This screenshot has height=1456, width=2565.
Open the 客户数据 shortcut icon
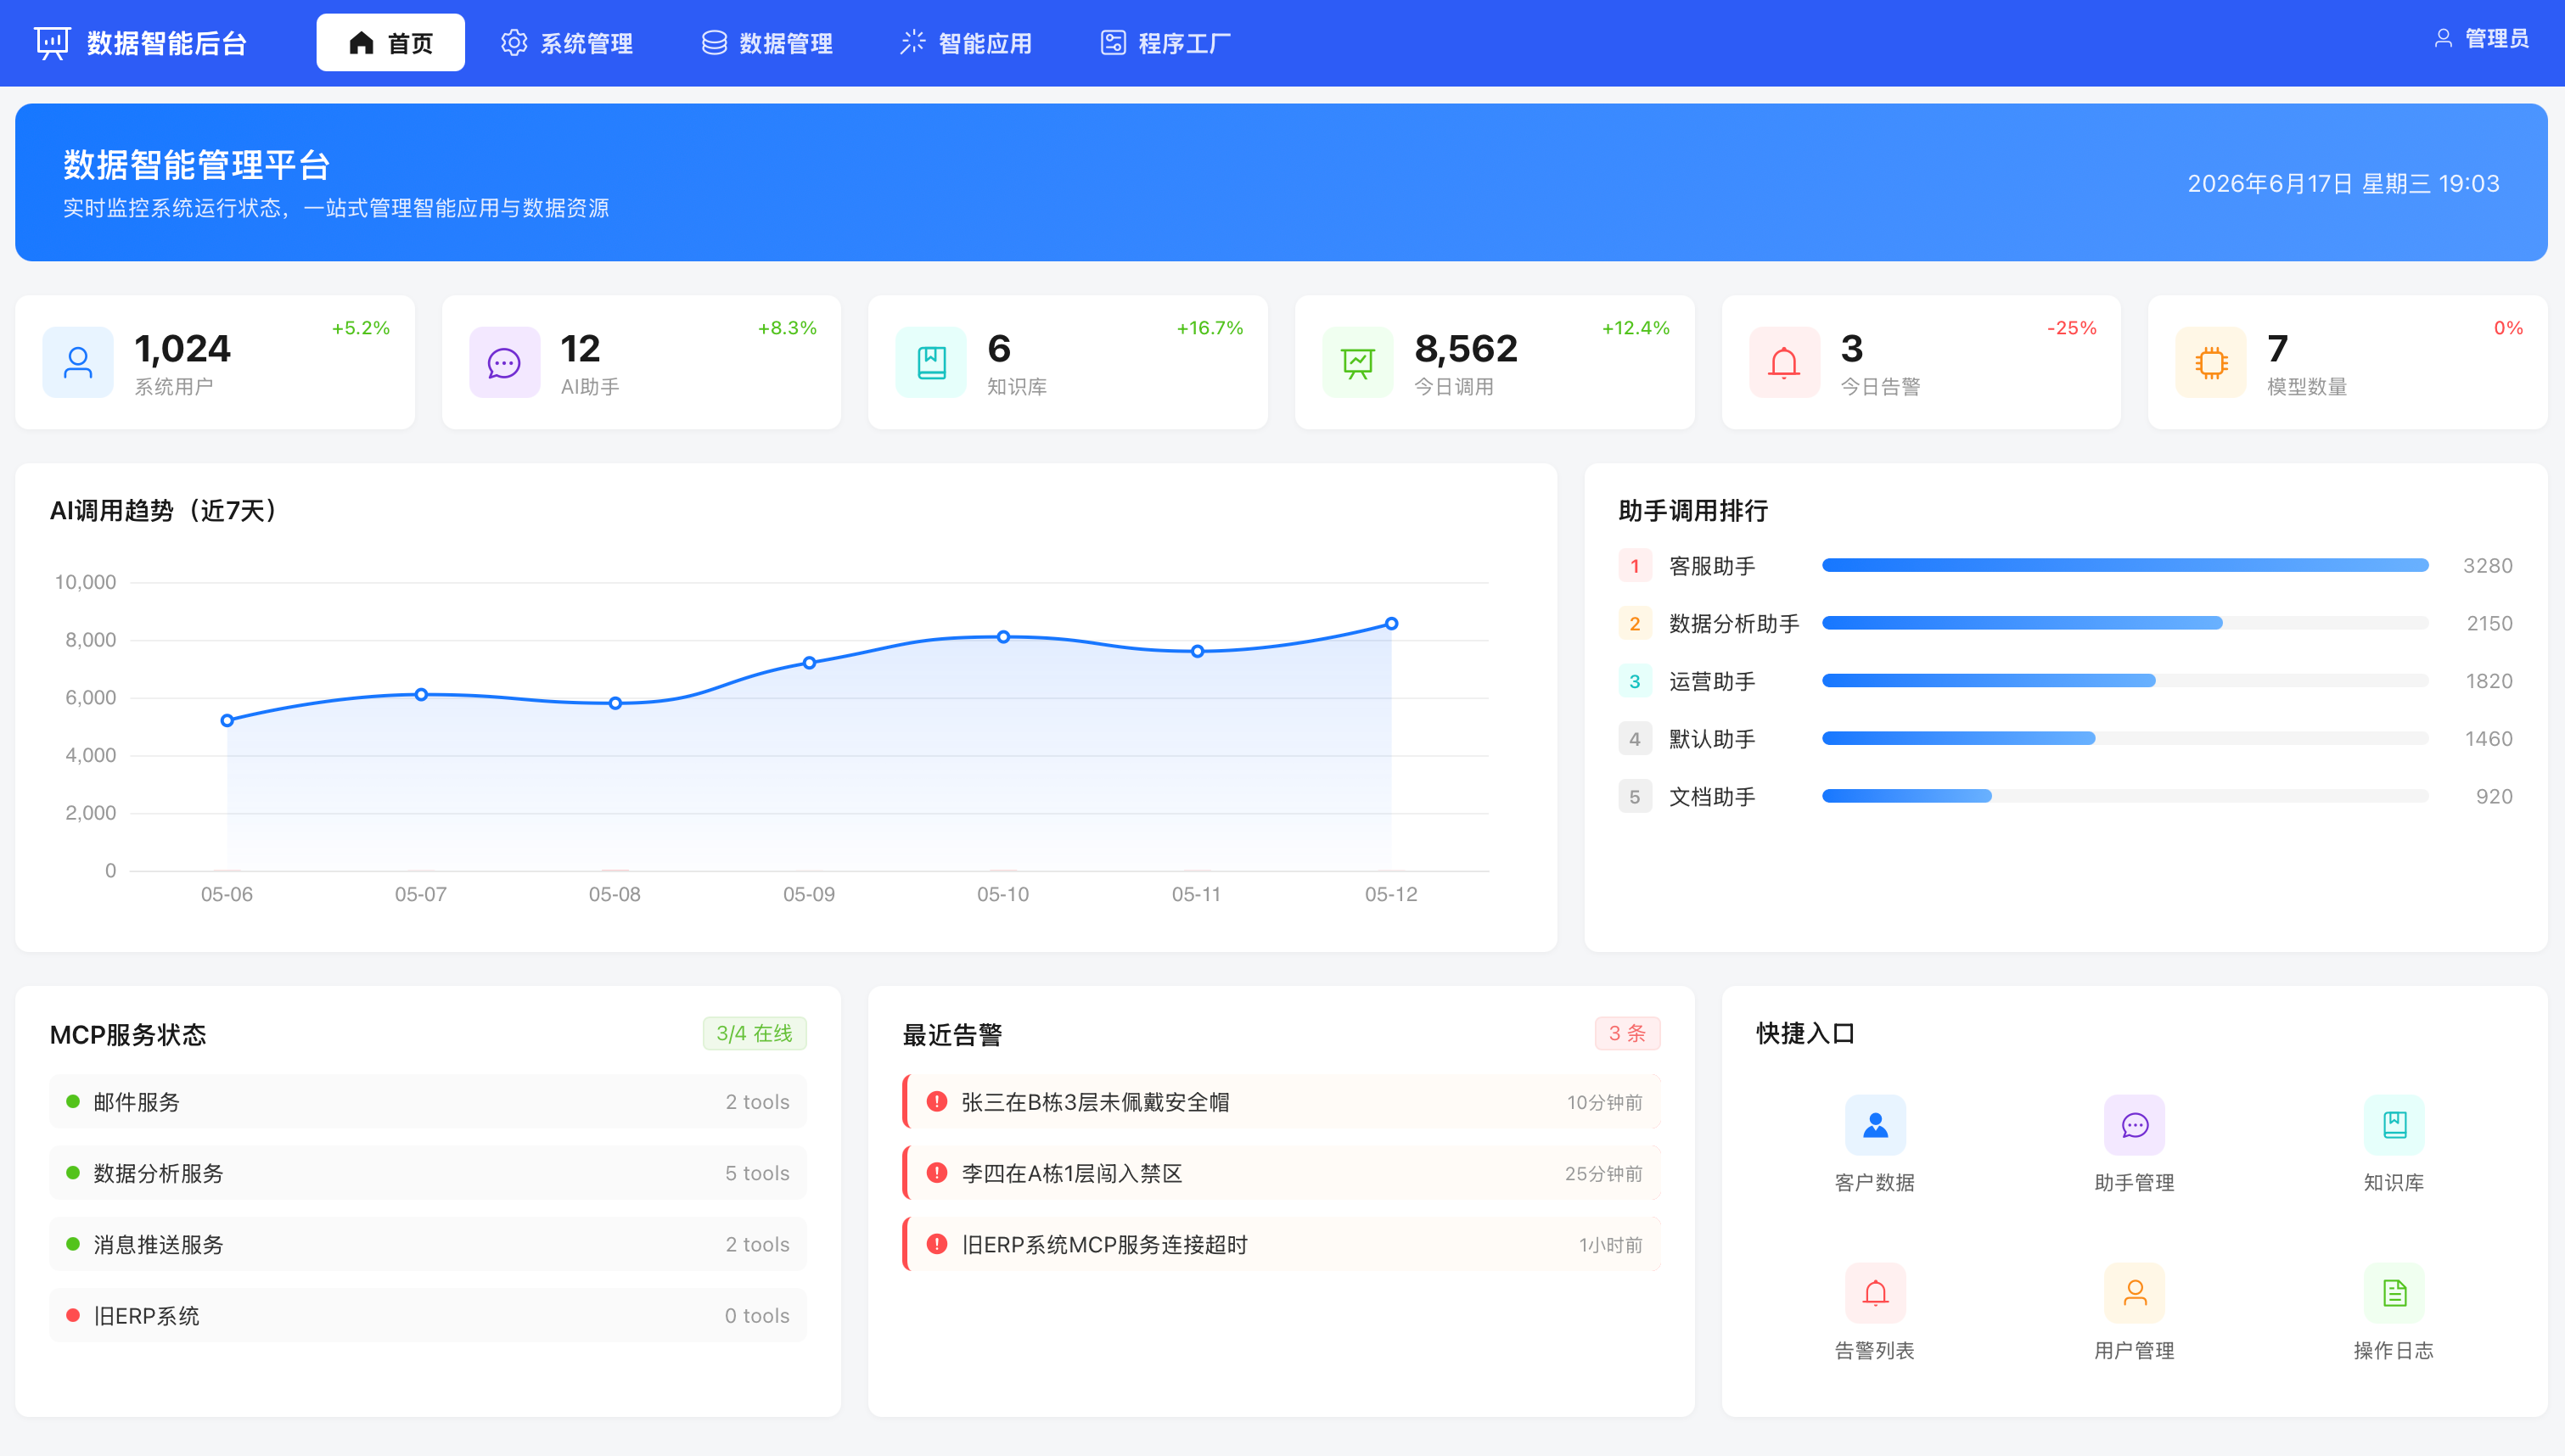pos(1875,1125)
